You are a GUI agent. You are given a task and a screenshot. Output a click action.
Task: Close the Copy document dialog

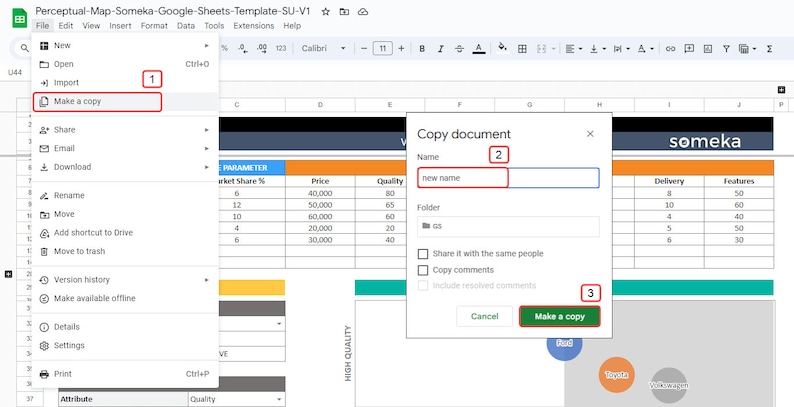pos(590,134)
